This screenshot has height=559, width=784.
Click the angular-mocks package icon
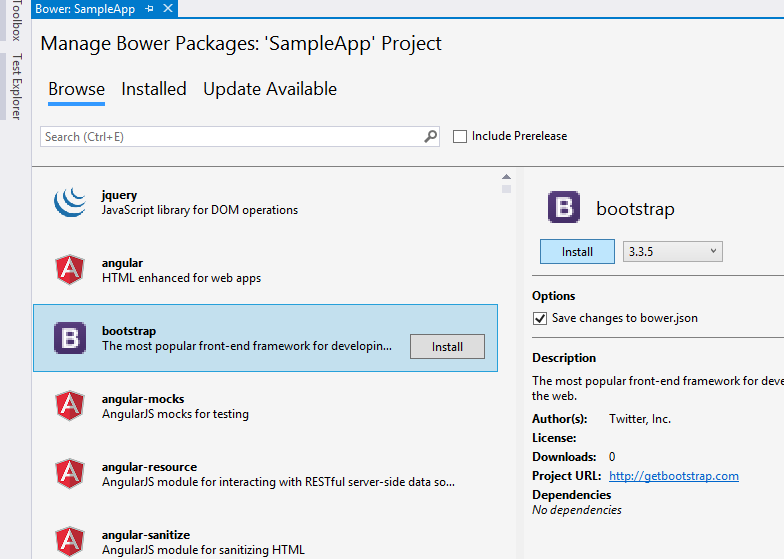coord(70,406)
